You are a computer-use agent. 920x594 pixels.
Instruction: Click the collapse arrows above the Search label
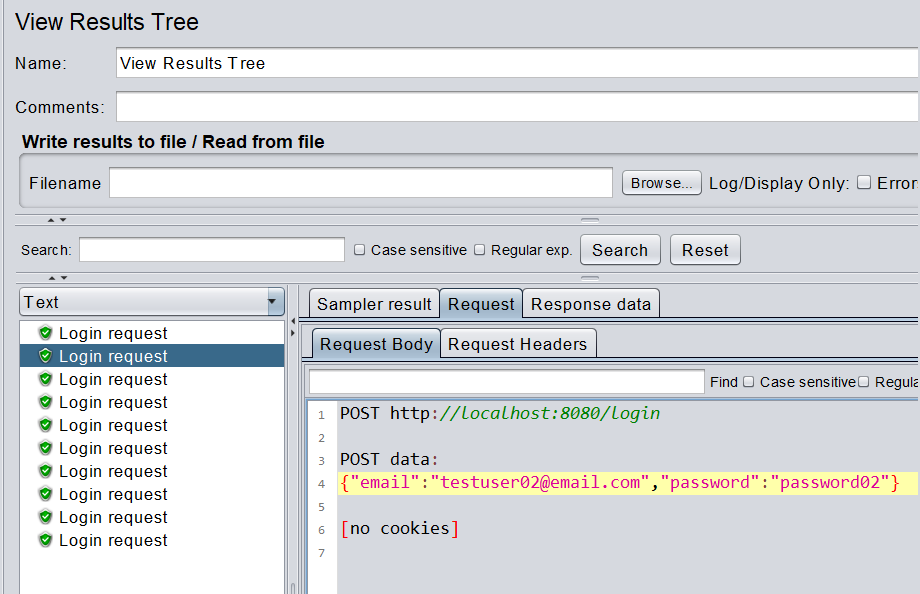[x=57, y=220]
